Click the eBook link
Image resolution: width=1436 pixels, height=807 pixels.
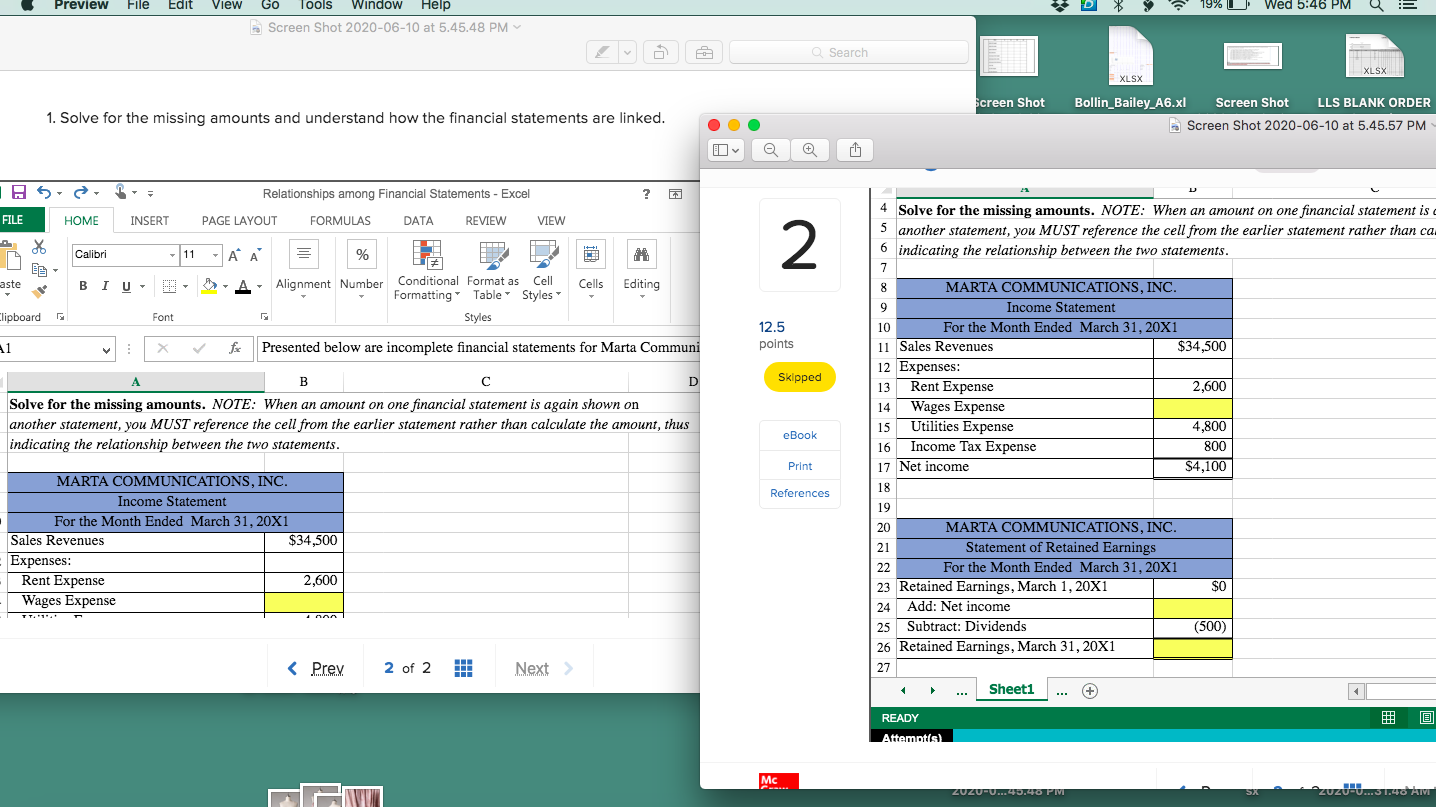coord(800,435)
